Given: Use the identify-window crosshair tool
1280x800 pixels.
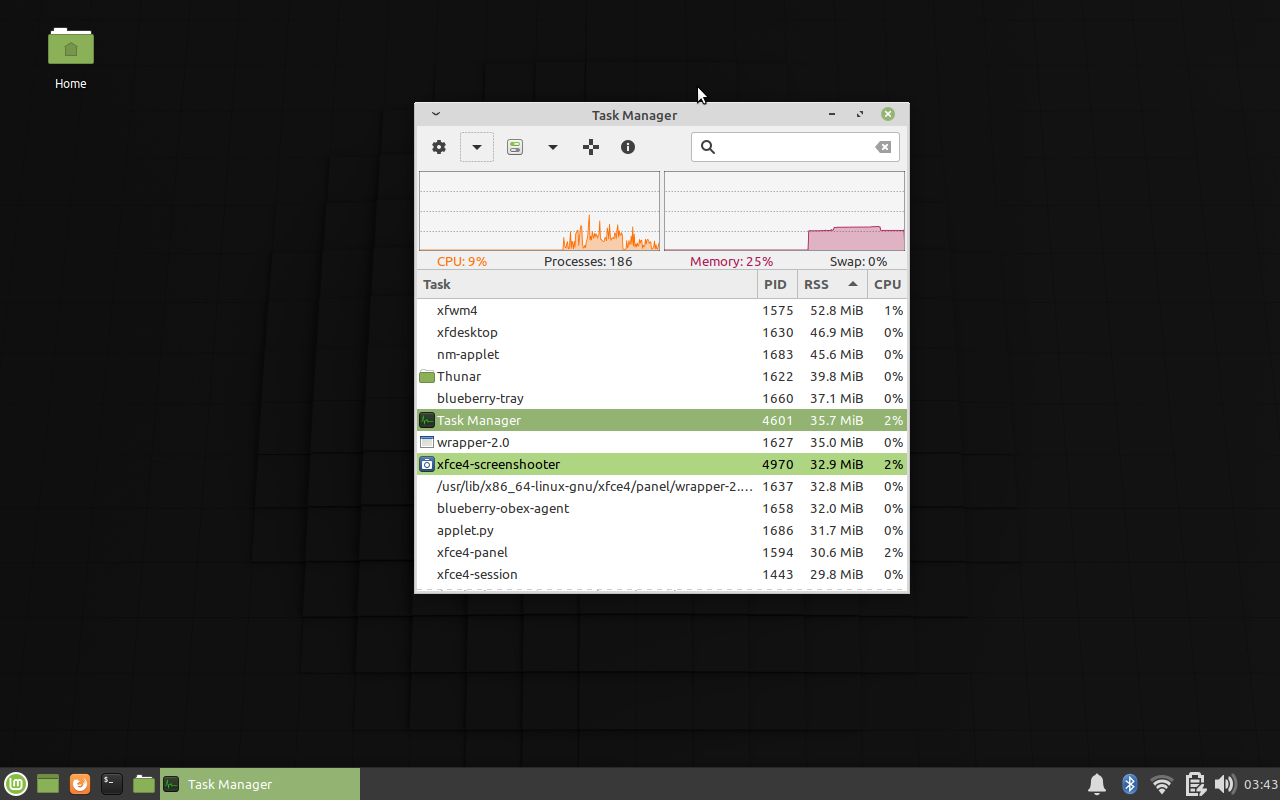Looking at the screenshot, I should click(x=590, y=147).
